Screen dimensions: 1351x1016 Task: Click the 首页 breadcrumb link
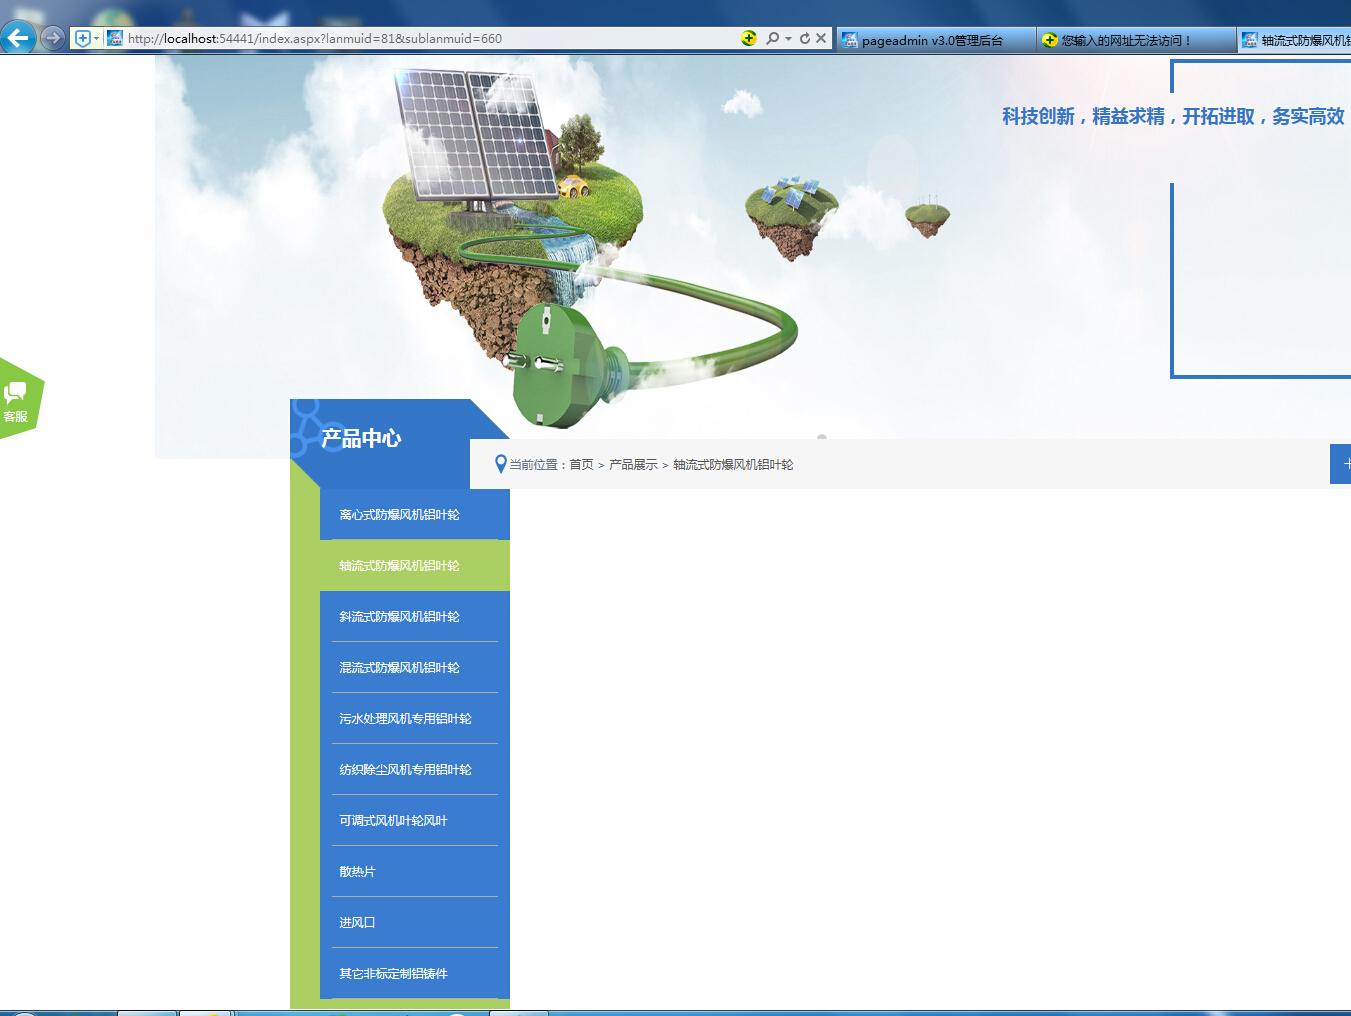click(x=581, y=465)
